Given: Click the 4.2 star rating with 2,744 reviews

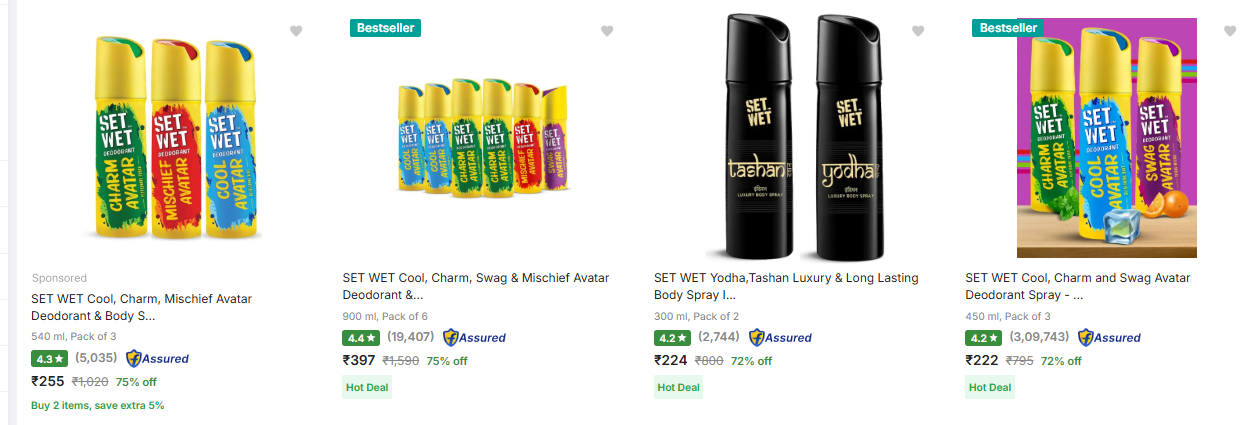Looking at the screenshot, I should click(x=672, y=338).
